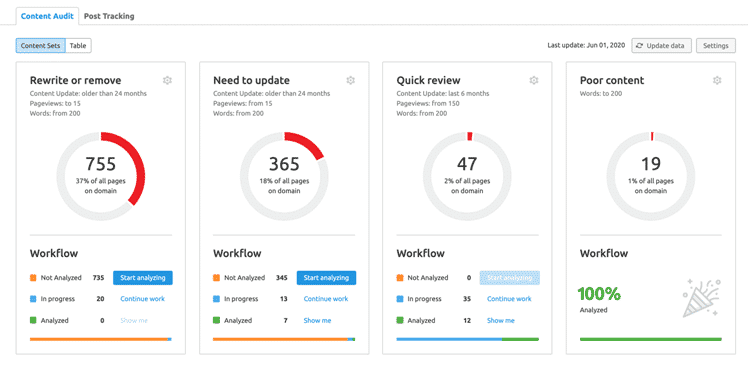Image resolution: width=748 pixels, height=366 pixels.
Task: Switch to Content Audit tab
Action: pyautogui.click(x=47, y=16)
